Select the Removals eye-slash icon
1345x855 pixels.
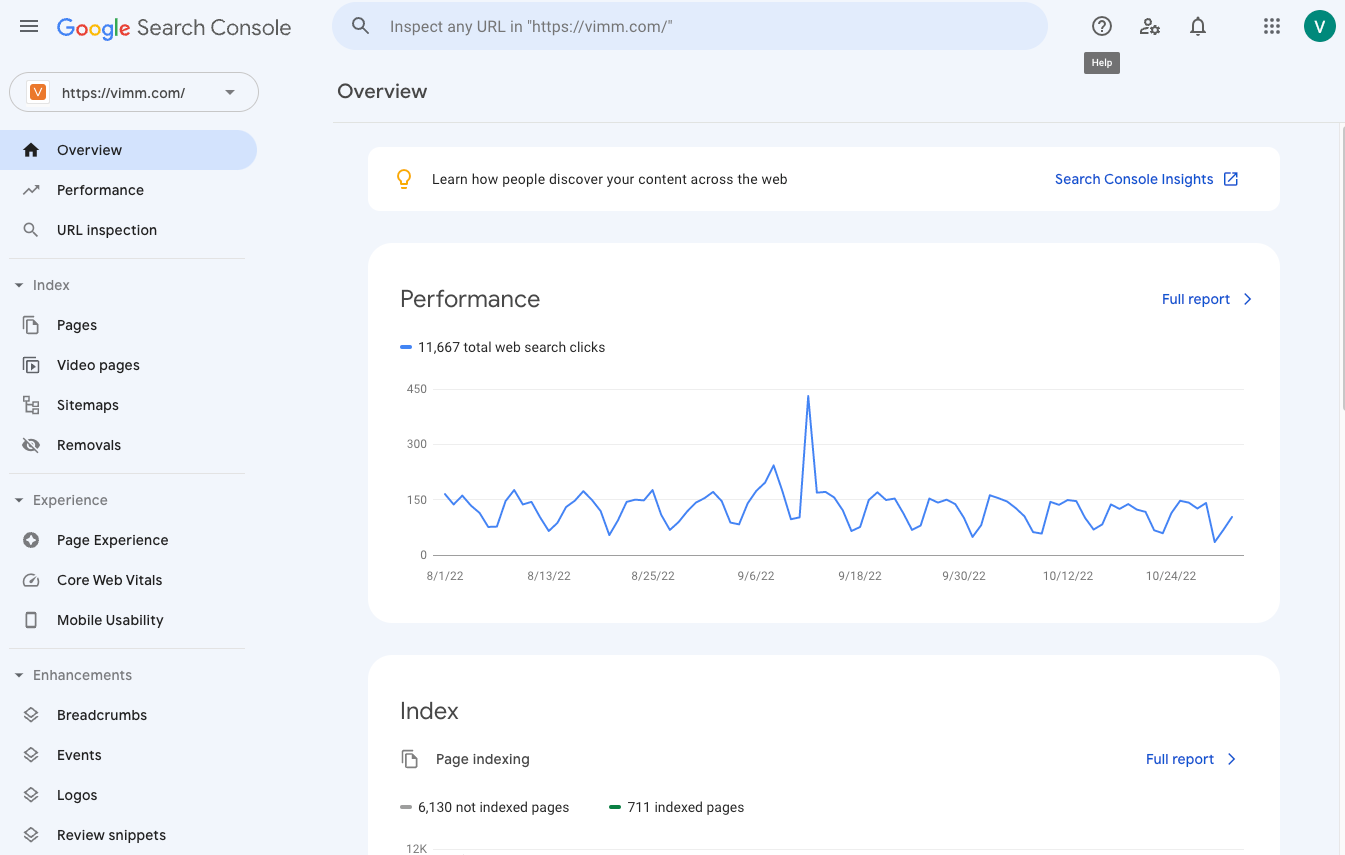click(31, 444)
